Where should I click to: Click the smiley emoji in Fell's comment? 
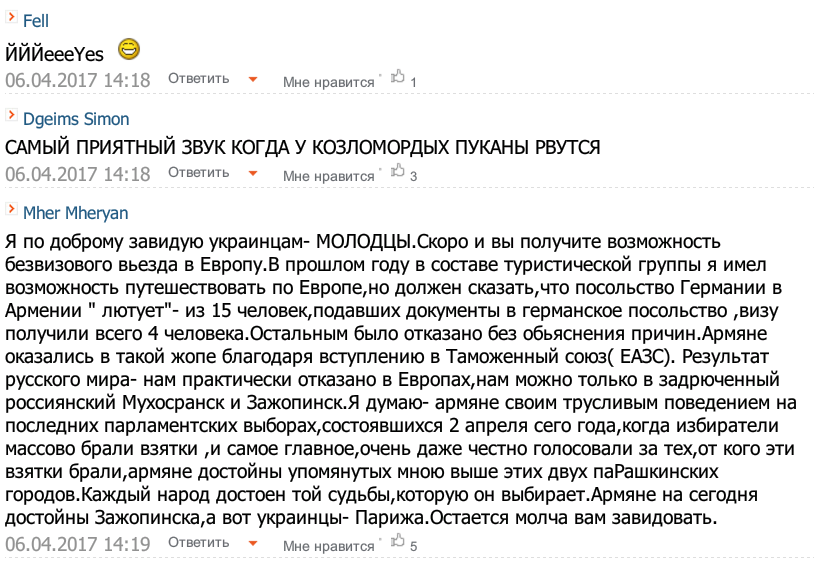(x=128, y=48)
